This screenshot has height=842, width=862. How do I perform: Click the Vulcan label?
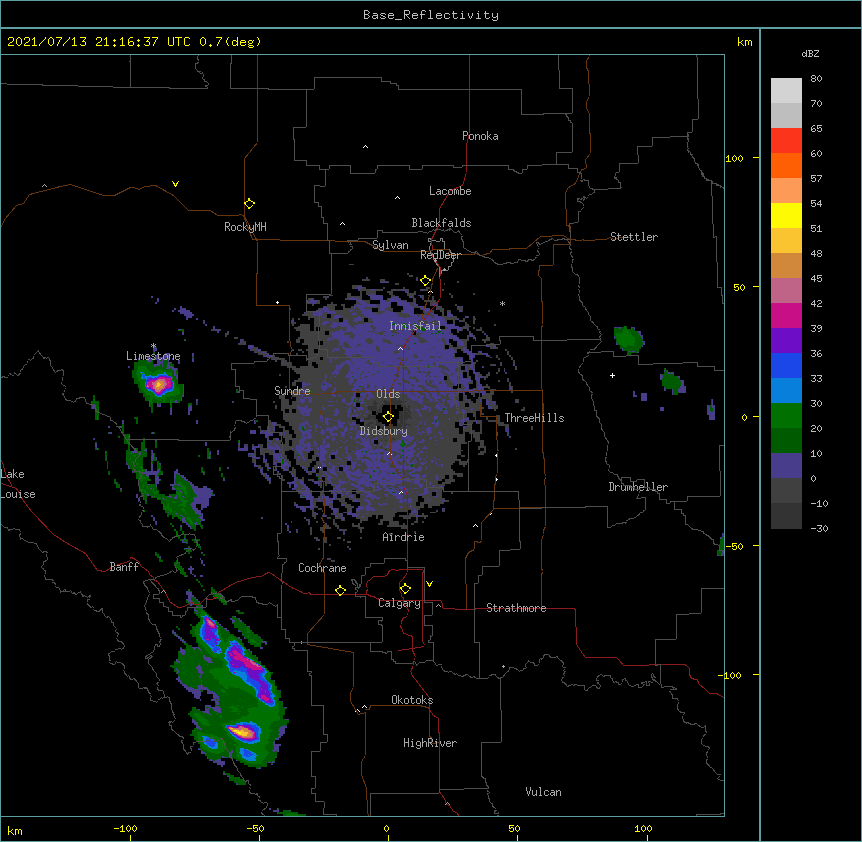pos(543,792)
